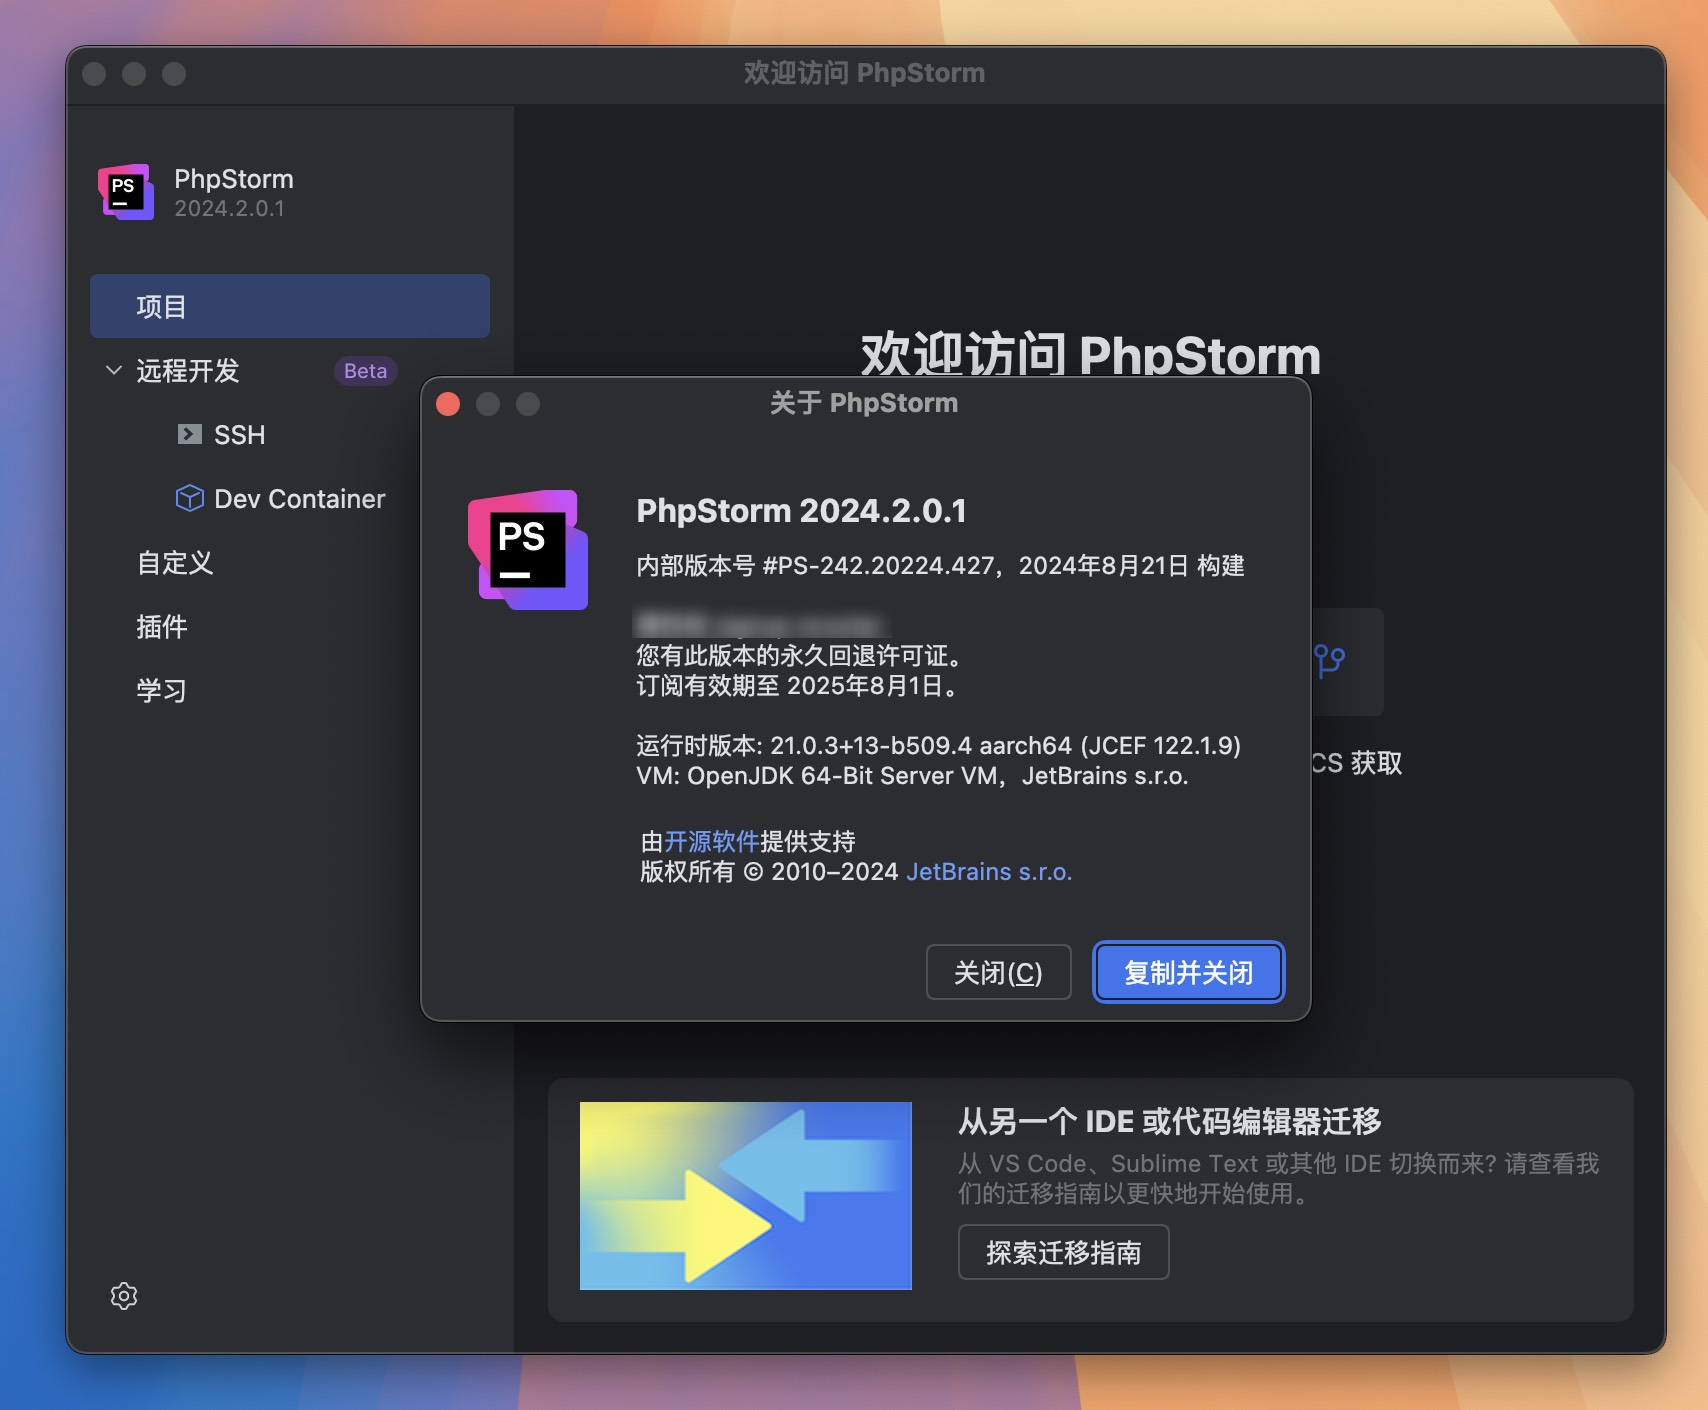Click the 欢迎访问 PhpStorm main heading
The width and height of the screenshot is (1708, 1410).
point(1090,354)
